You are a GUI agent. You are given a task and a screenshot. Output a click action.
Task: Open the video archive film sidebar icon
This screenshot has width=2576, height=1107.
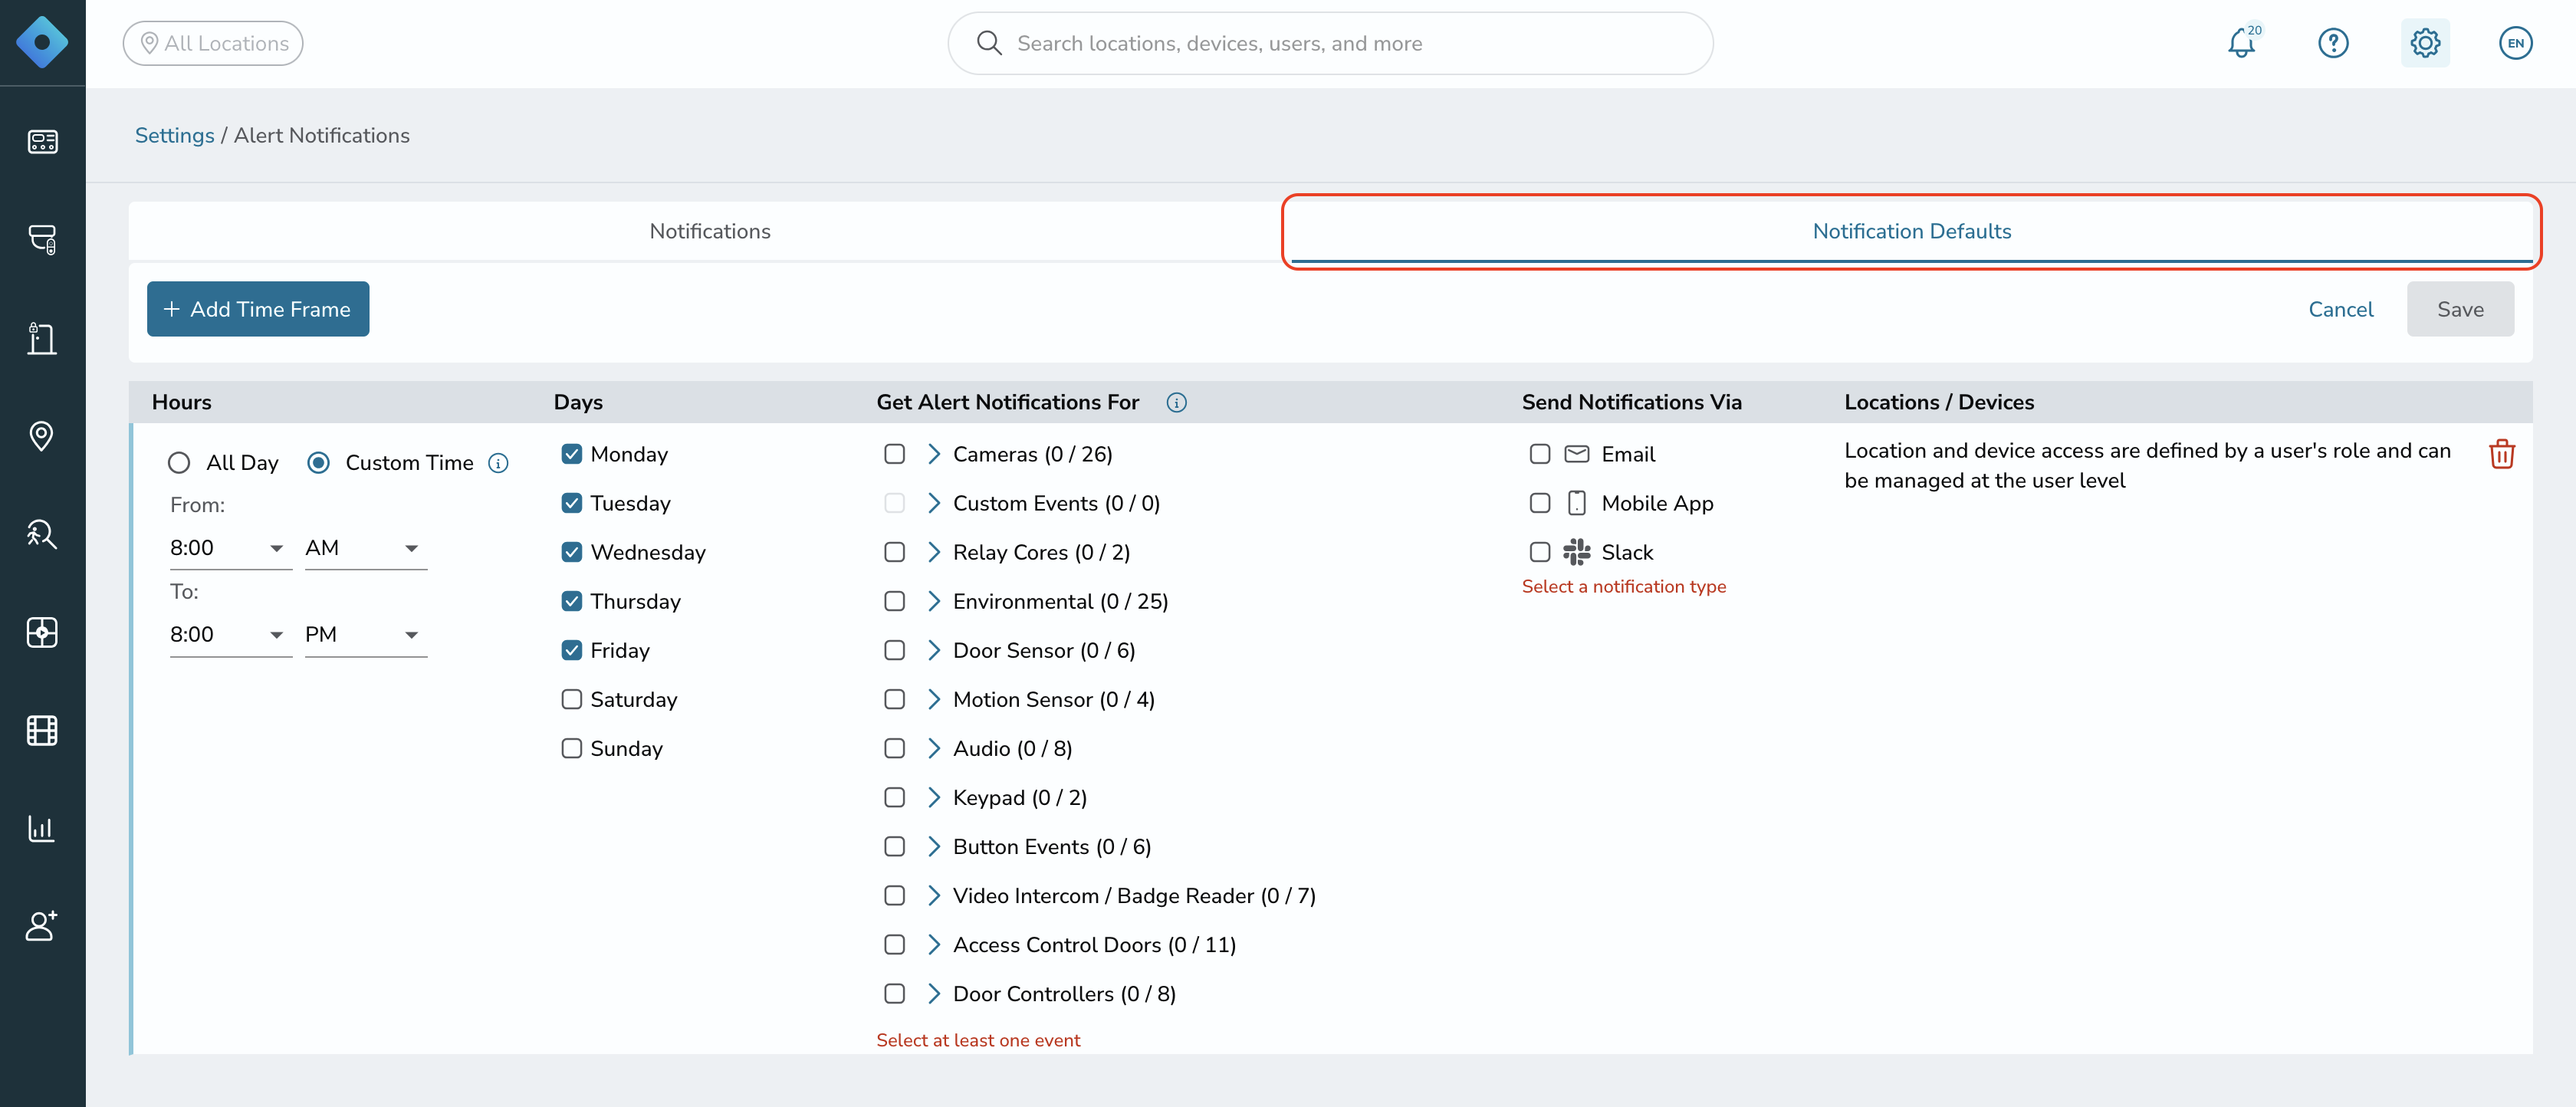(x=42, y=730)
